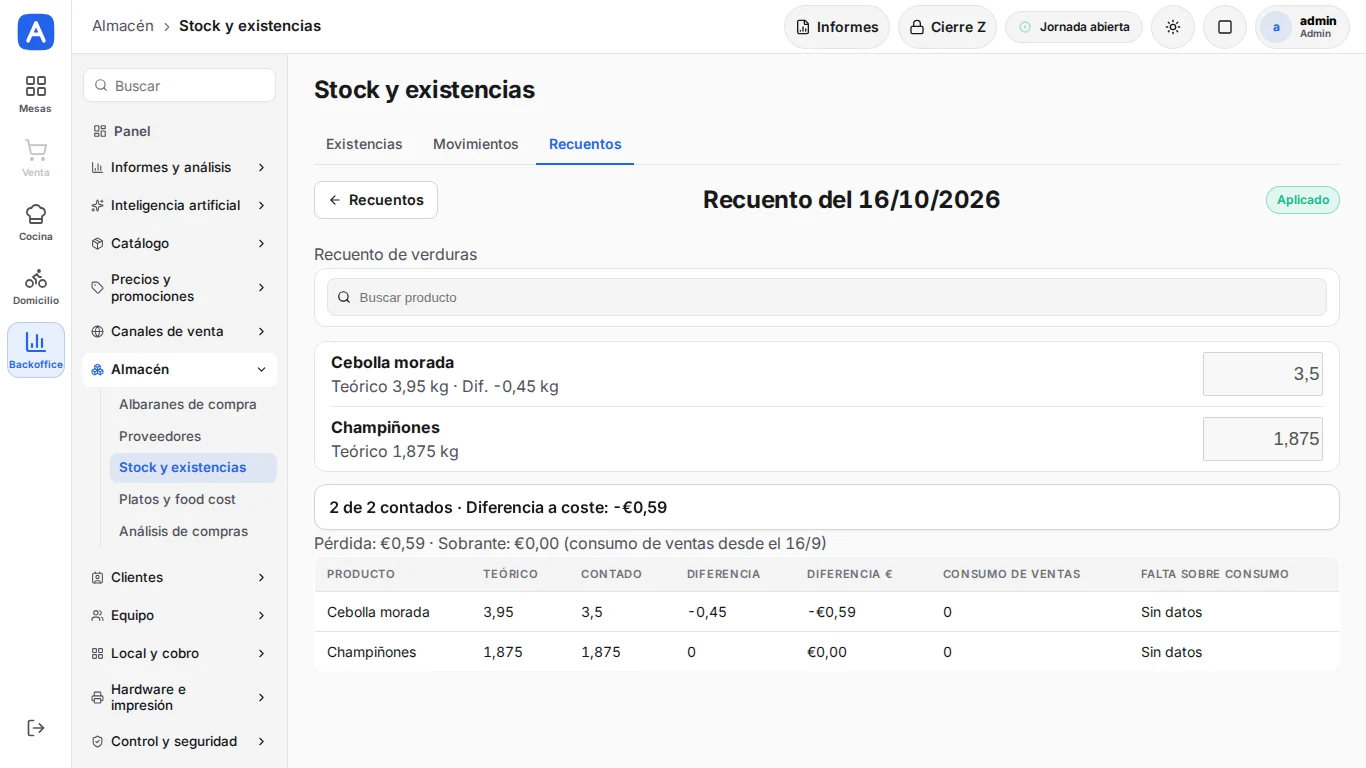Image resolution: width=1366 pixels, height=768 pixels.
Task: Open the Informes button
Action: [x=837, y=27]
